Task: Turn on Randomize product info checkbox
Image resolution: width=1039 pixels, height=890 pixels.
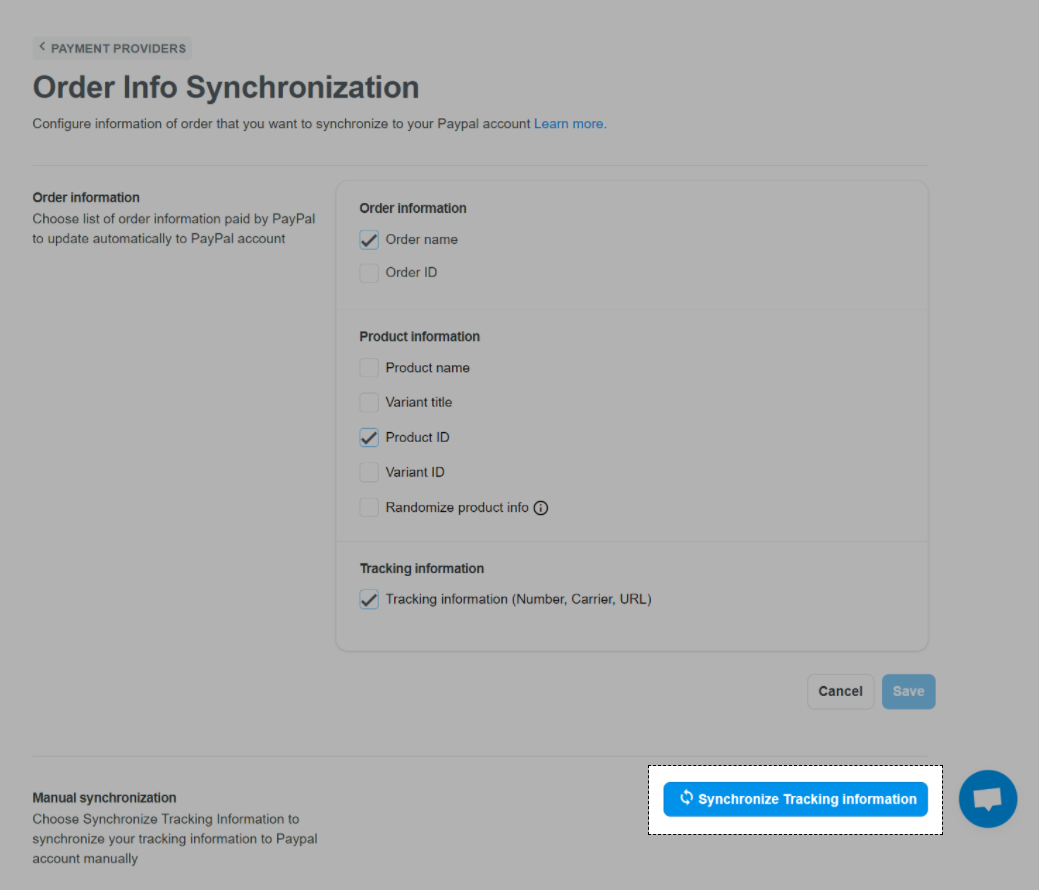Action: tap(369, 508)
